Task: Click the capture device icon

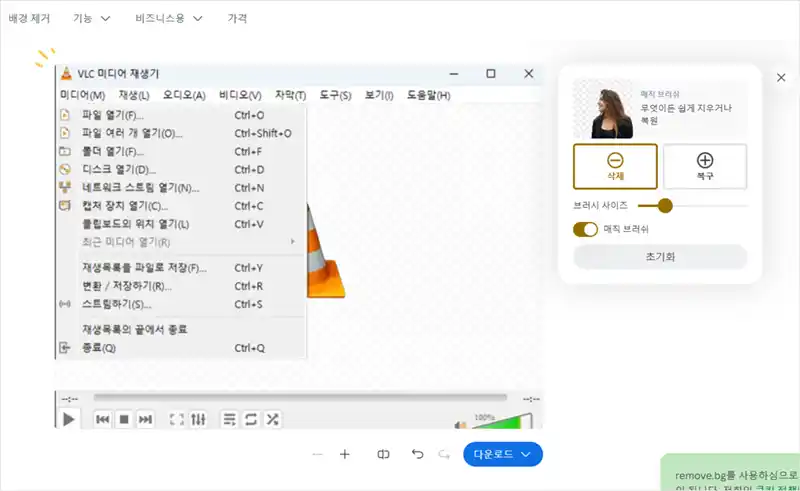Action: tap(65, 205)
